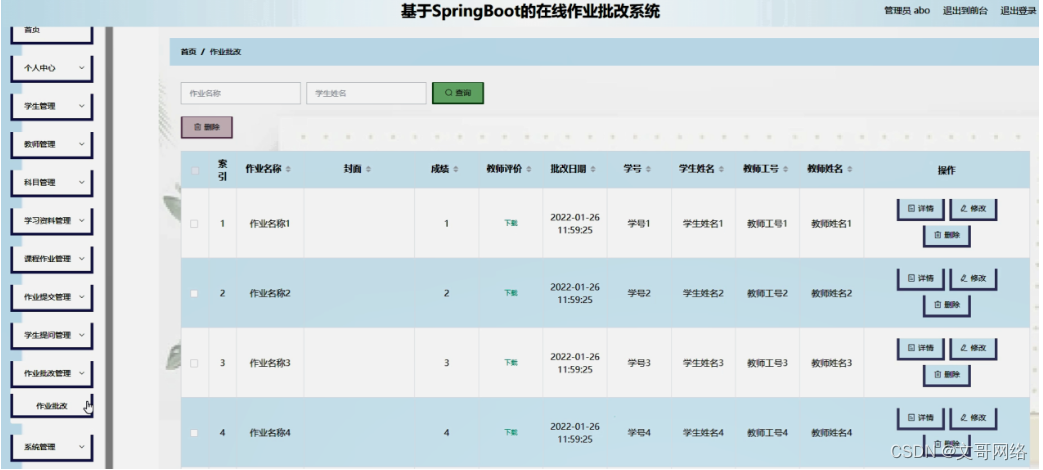Image resolution: width=1043 pixels, height=470 pixels.
Task: Sort by 成绩 using header arrows
Action: coord(456,170)
